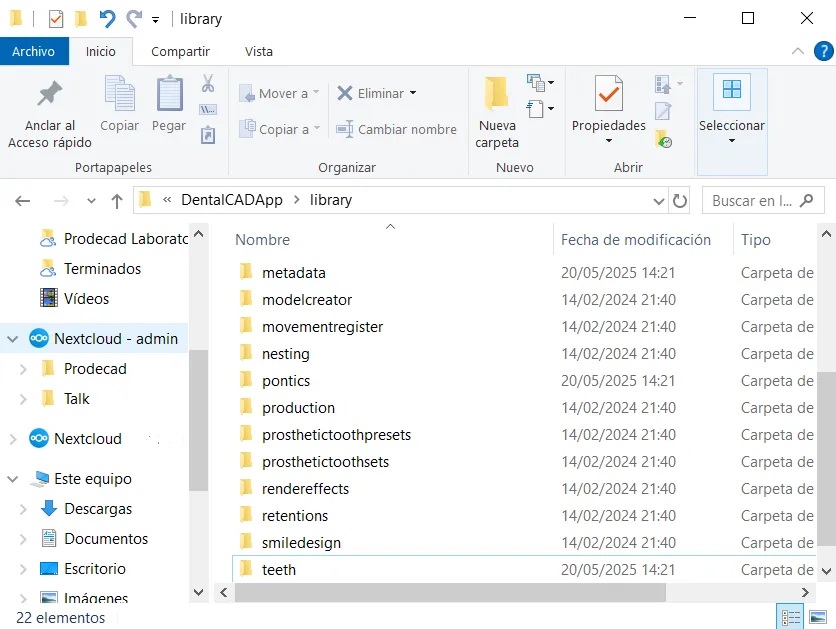Click DentalCADApp in the address breadcrumb

230,200
